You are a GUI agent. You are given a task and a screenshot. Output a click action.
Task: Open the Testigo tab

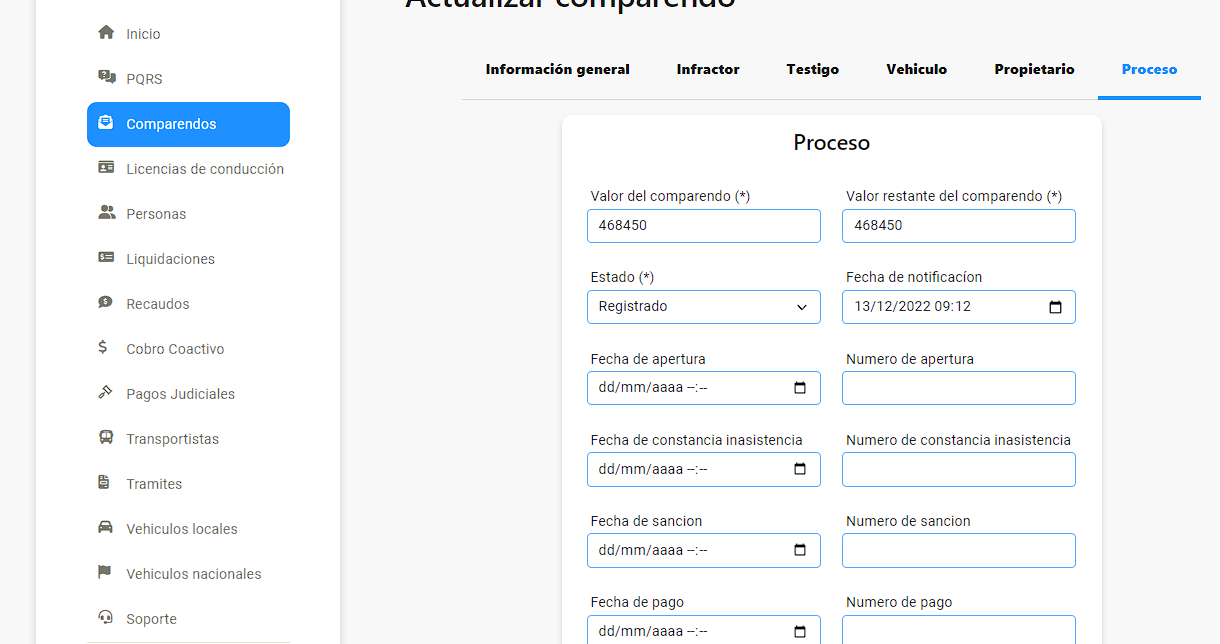click(813, 69)
